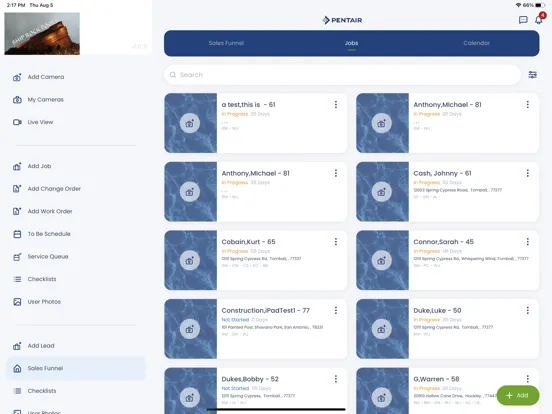The height and width of the screenshot is (414, 552).
Task: Tap the camera icon on the Cash, Johnny card
Action: pyautogui.click(x=382, y=192)
